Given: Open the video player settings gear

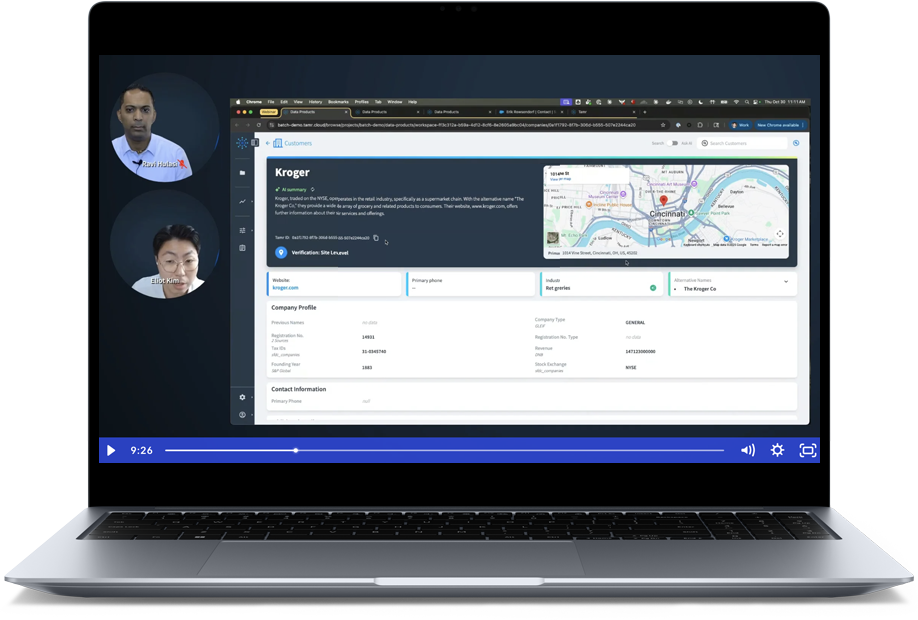Looking at the screenshot, I should tap(777, 450).
